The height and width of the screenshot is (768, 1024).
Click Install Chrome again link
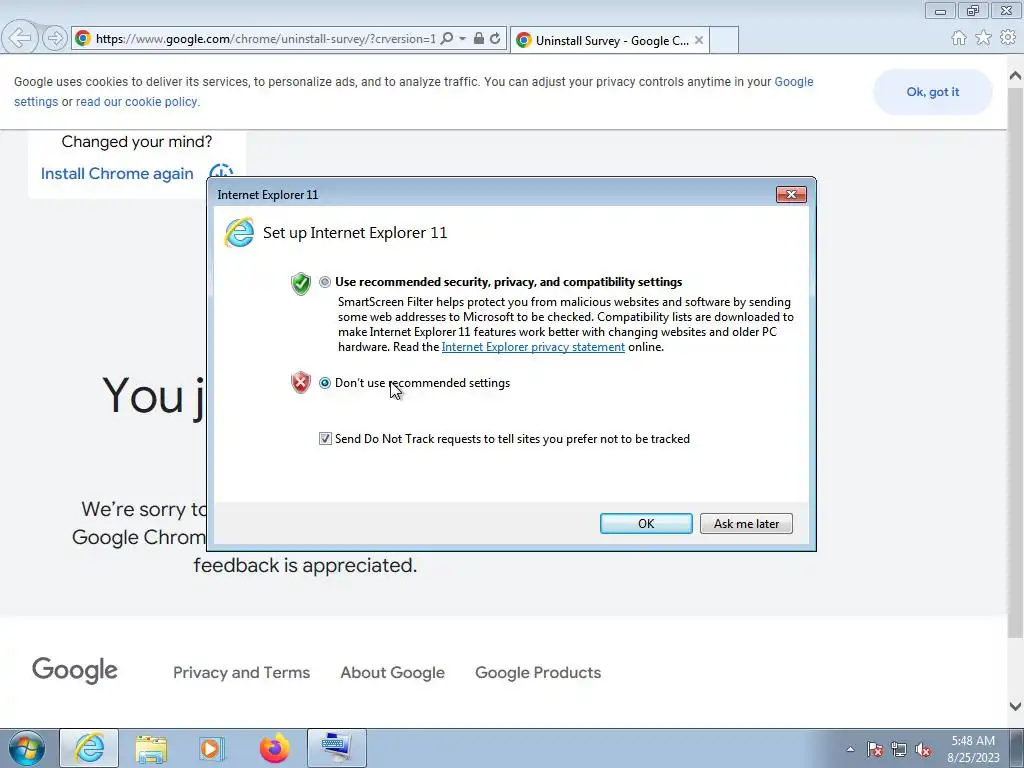(x=117, y=174)
